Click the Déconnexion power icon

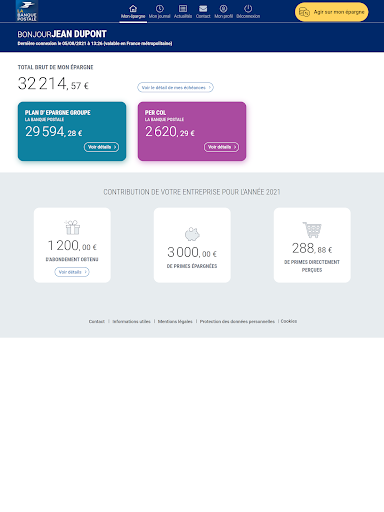click(248, 9)
